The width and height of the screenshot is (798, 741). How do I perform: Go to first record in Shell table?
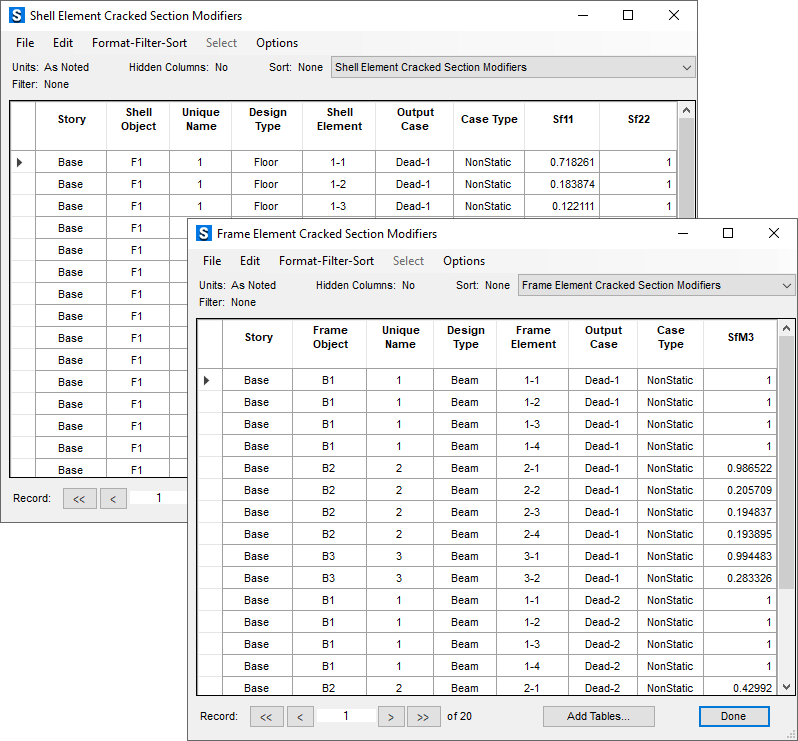pos(78,498)
